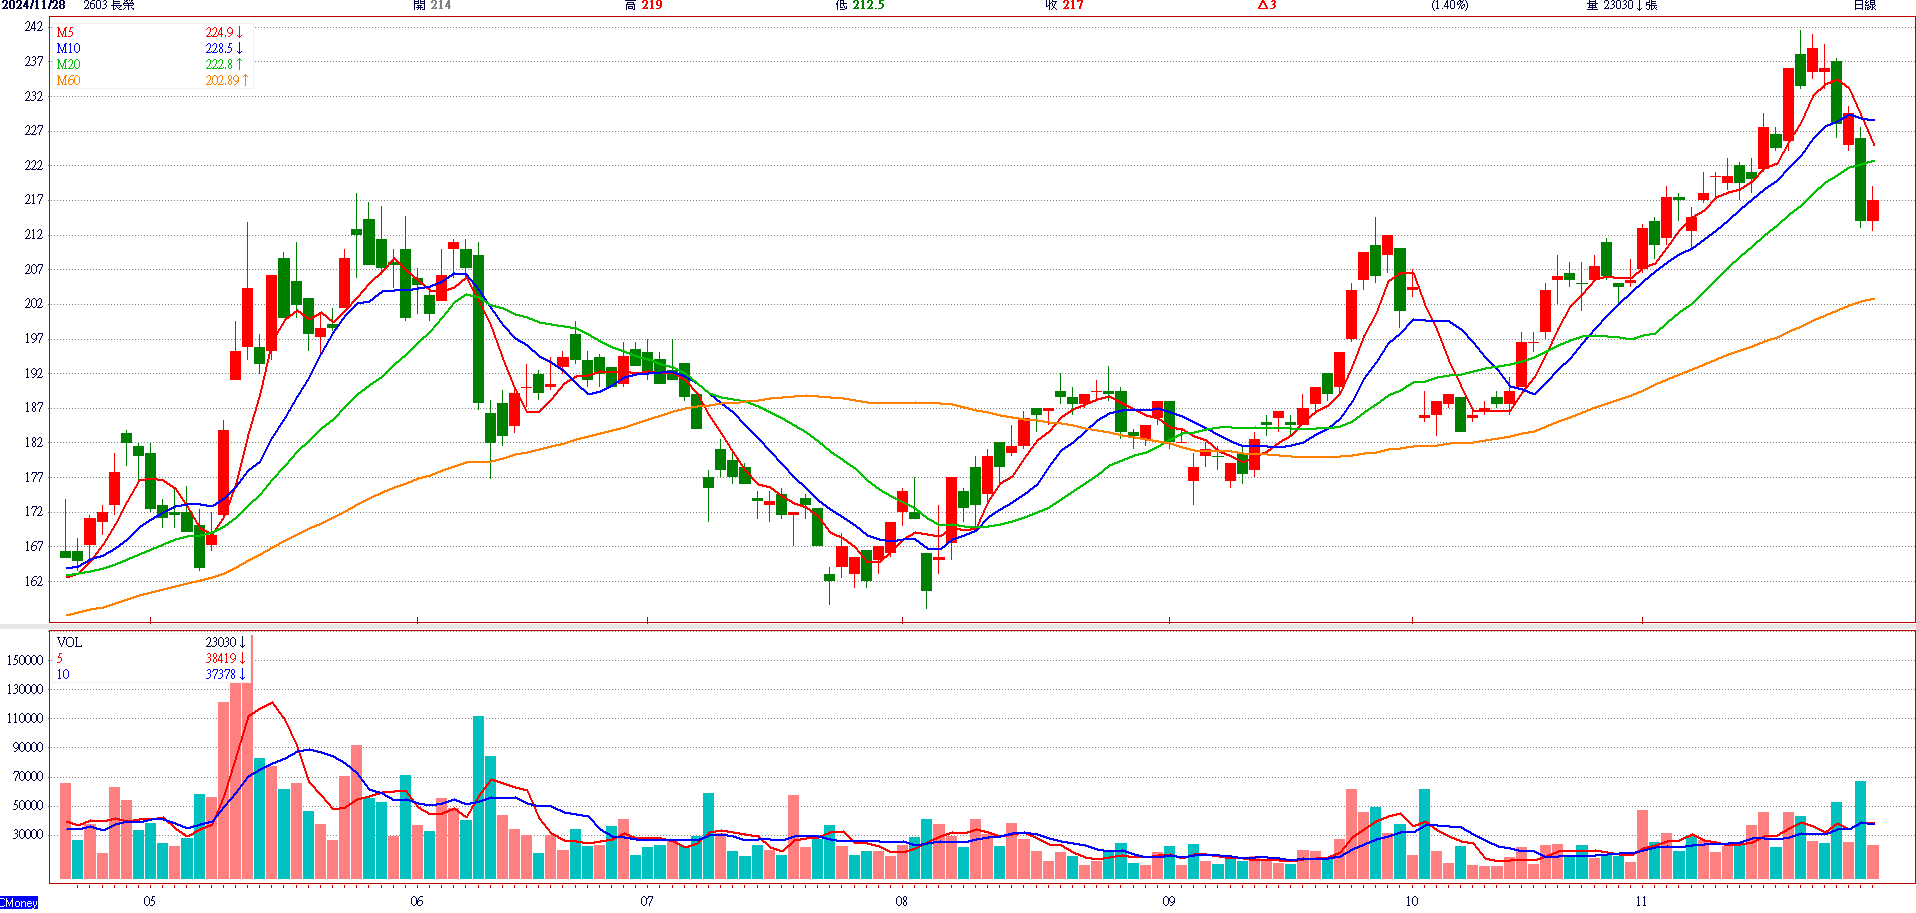Image resolution: width=1916 pixels, height=913 pixels.
Task: Click the high price 高 219
Action: [643, 5]
